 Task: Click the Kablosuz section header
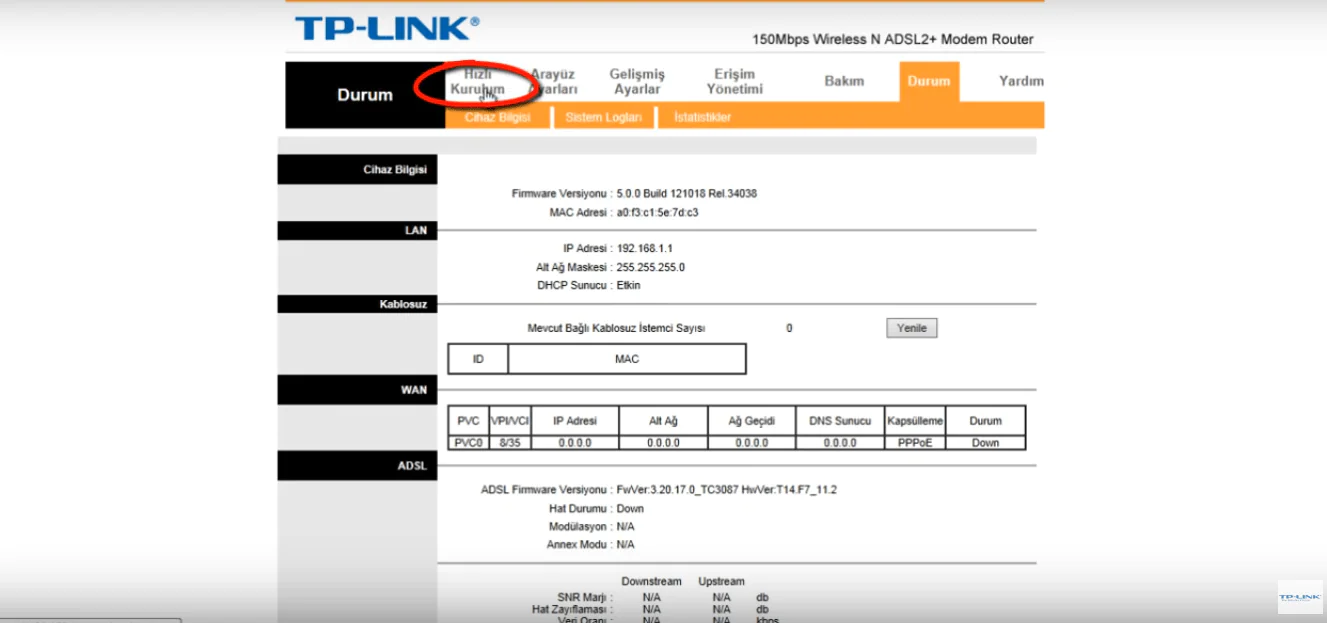coord(357,304)
